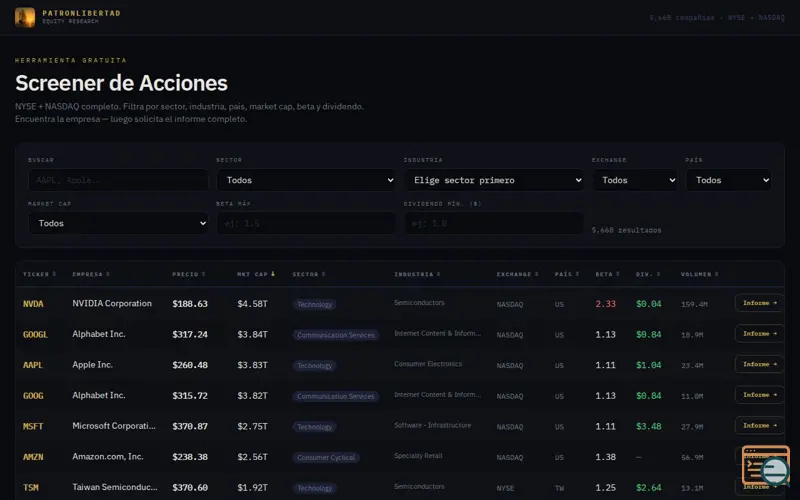This screenshot has height=500, width=800.
Task: Request Informe for Microsoft row
Action: 759,426
